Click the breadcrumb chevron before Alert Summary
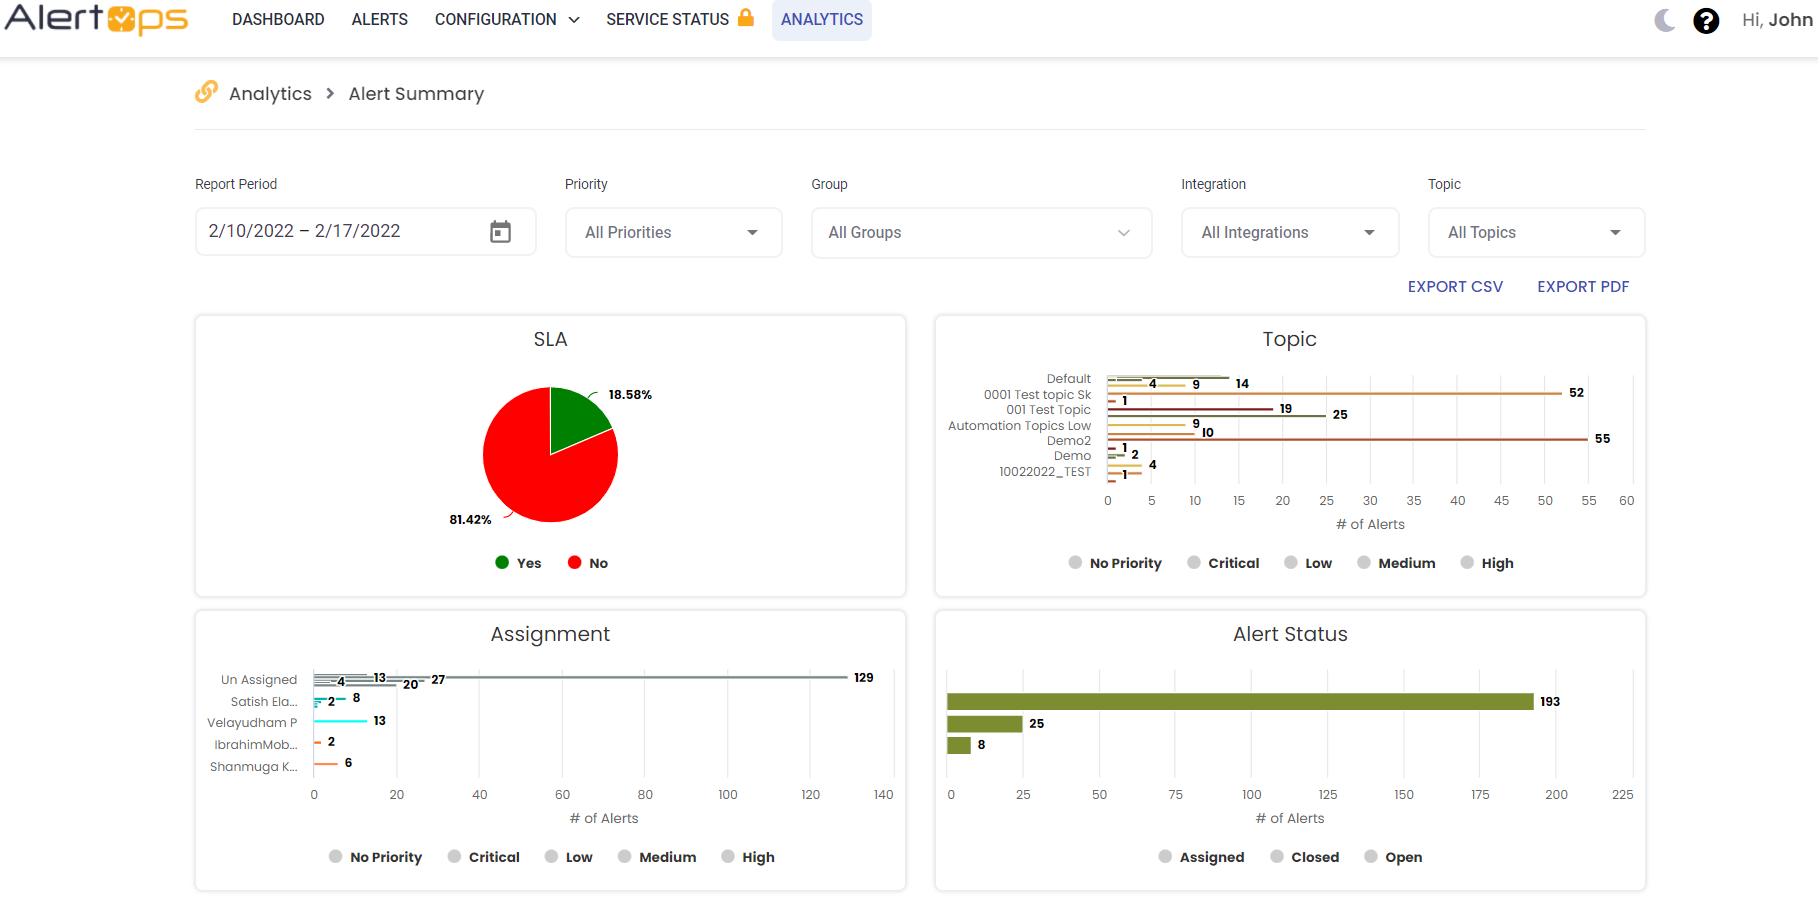Image resolution: width=1818 pixels, height=907 pixels. click(330, 93)
